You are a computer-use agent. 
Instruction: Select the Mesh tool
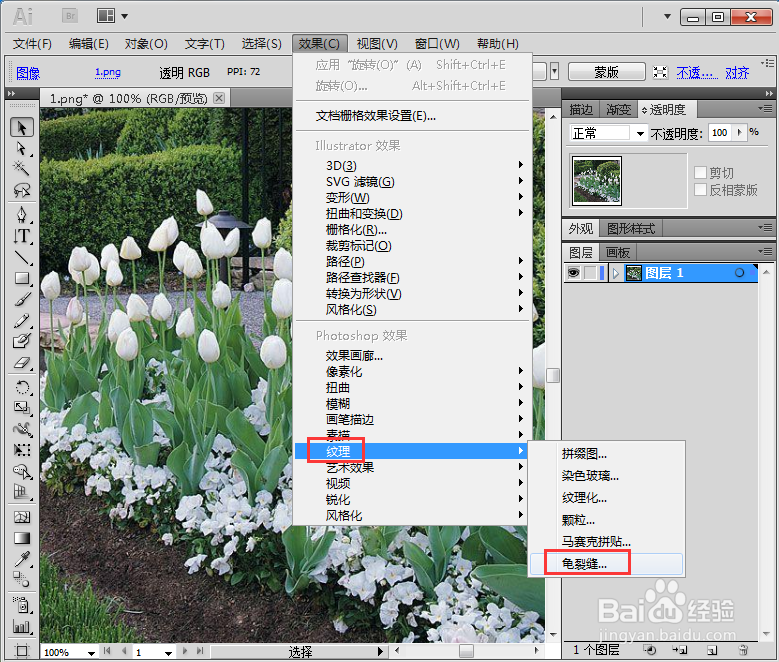coord(21,517)
